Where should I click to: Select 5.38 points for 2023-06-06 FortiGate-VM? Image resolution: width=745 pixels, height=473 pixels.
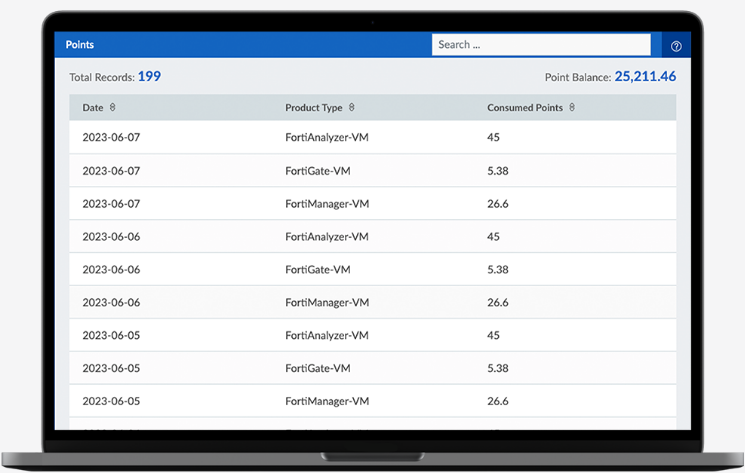pos(498,269)
